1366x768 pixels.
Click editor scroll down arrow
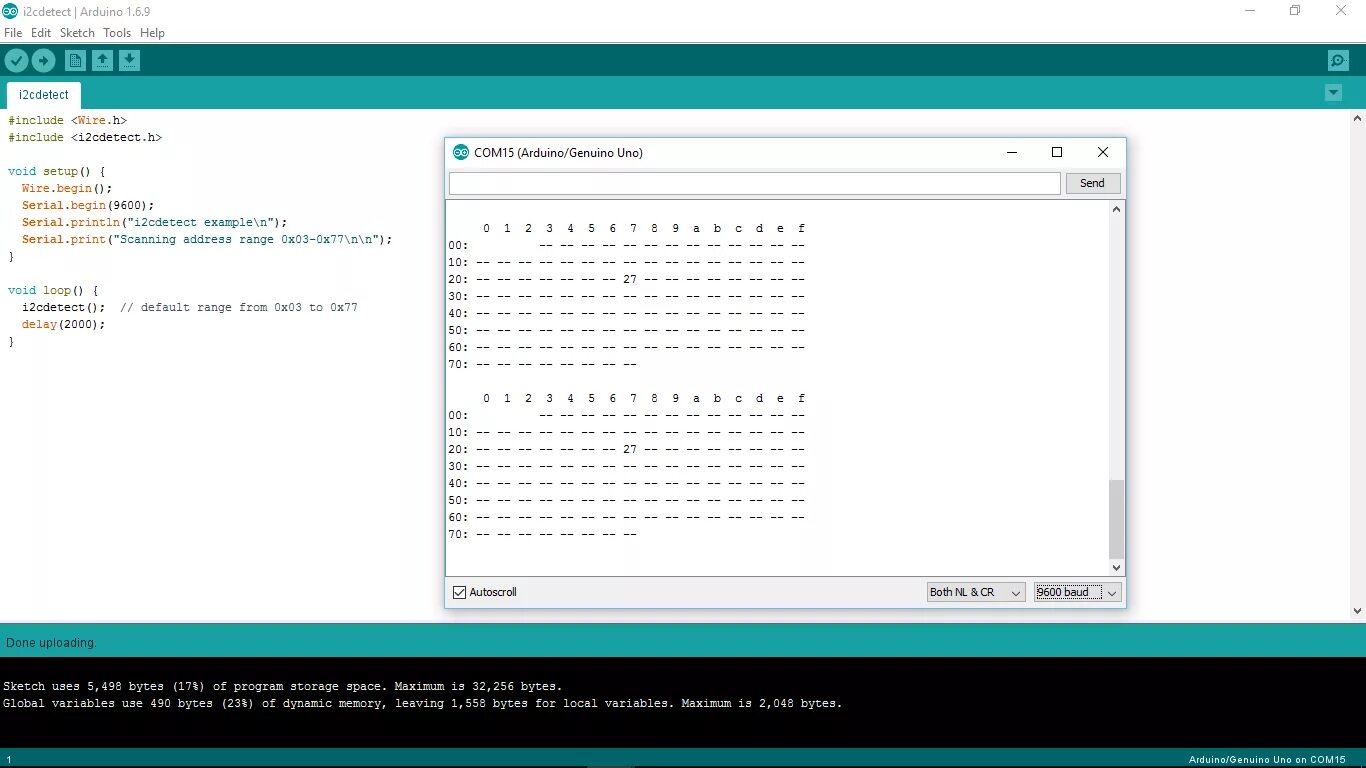click(1358, 610)
